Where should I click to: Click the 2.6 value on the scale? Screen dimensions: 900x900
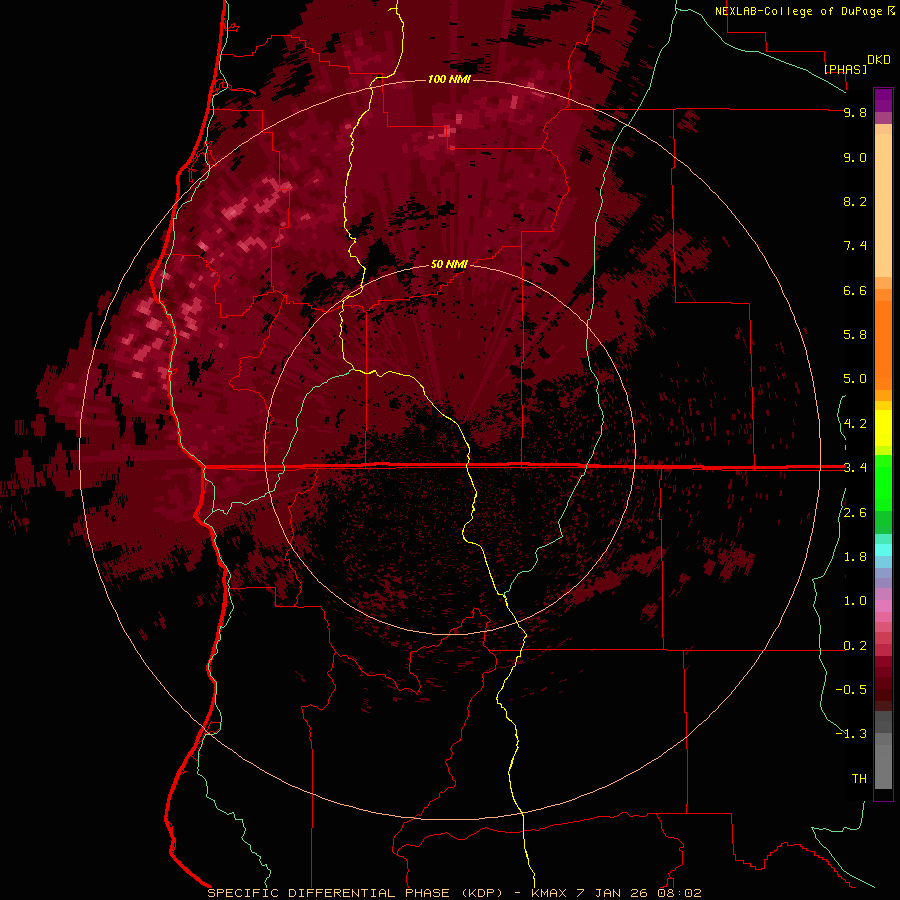[855, 513]
